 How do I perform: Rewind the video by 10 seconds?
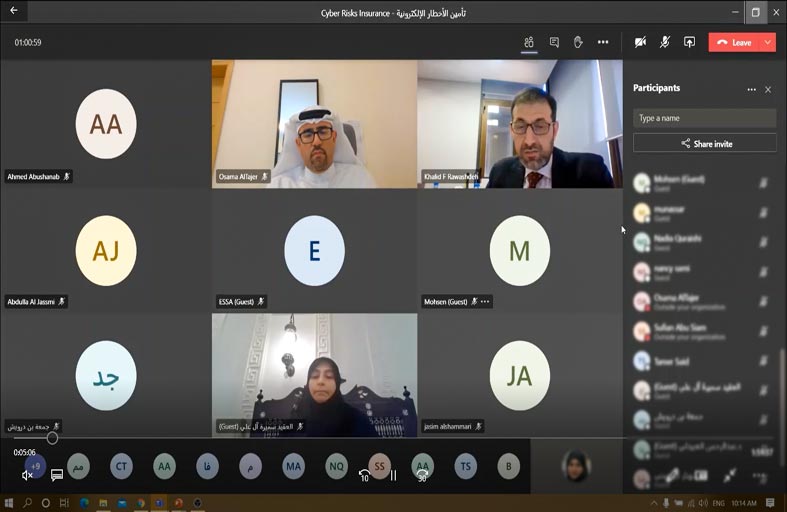click(x=364, y=476)
